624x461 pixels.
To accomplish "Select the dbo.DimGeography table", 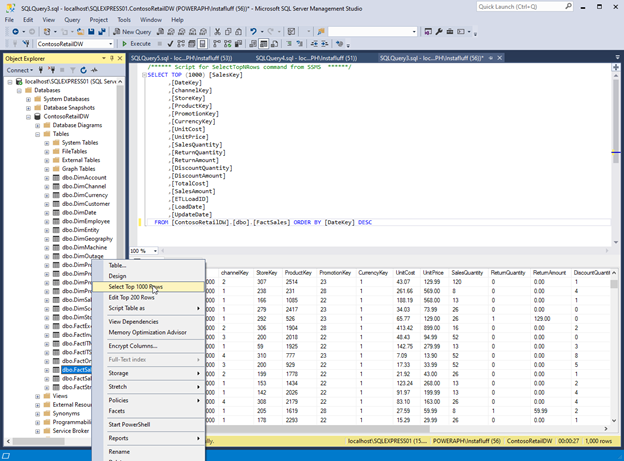I will (x=87, y=239).
